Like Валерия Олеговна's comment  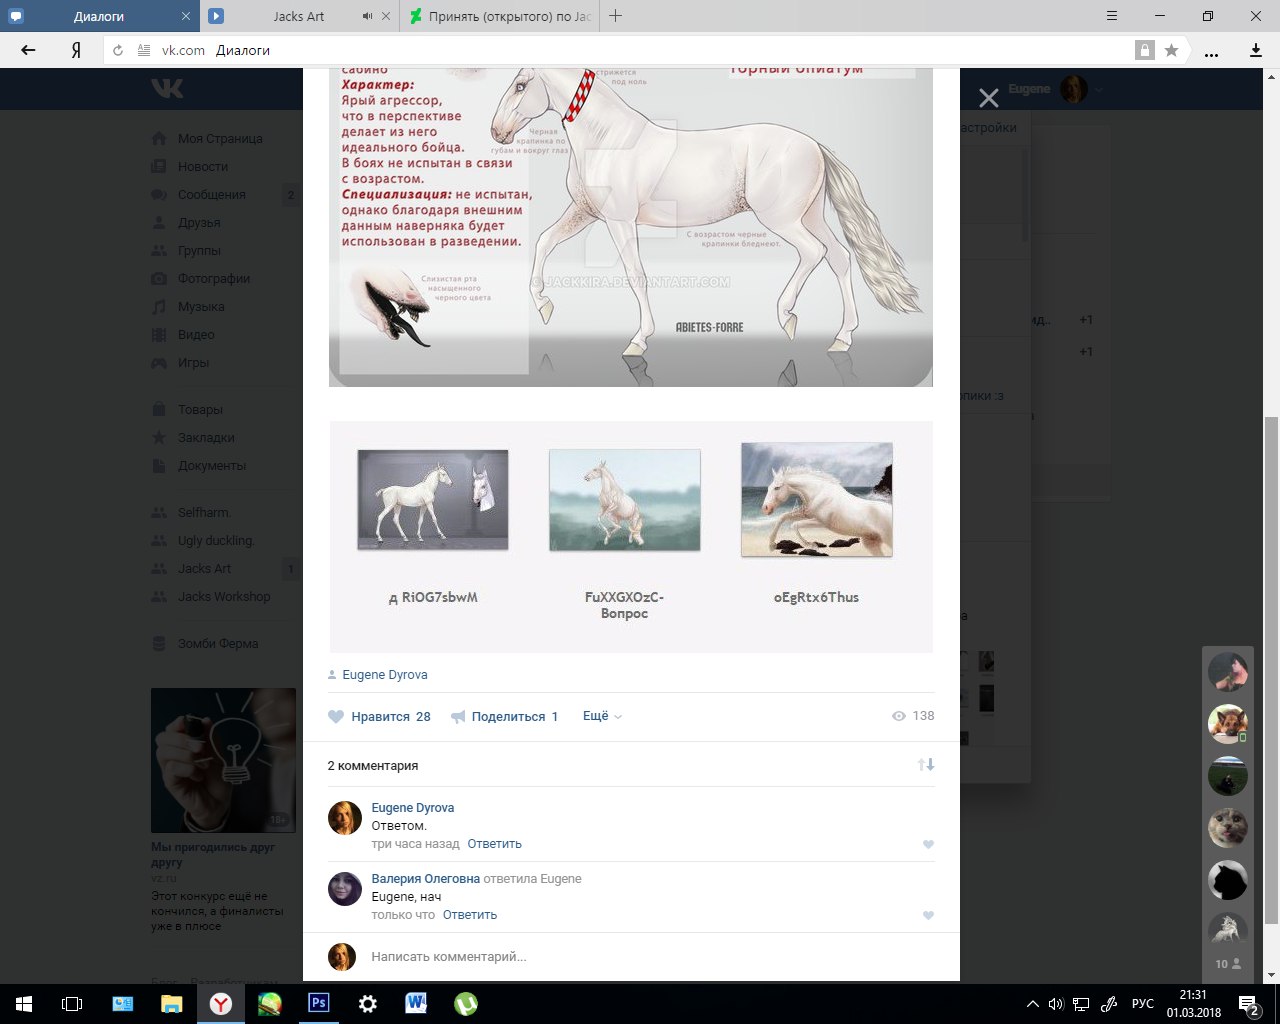pos(928,916)
